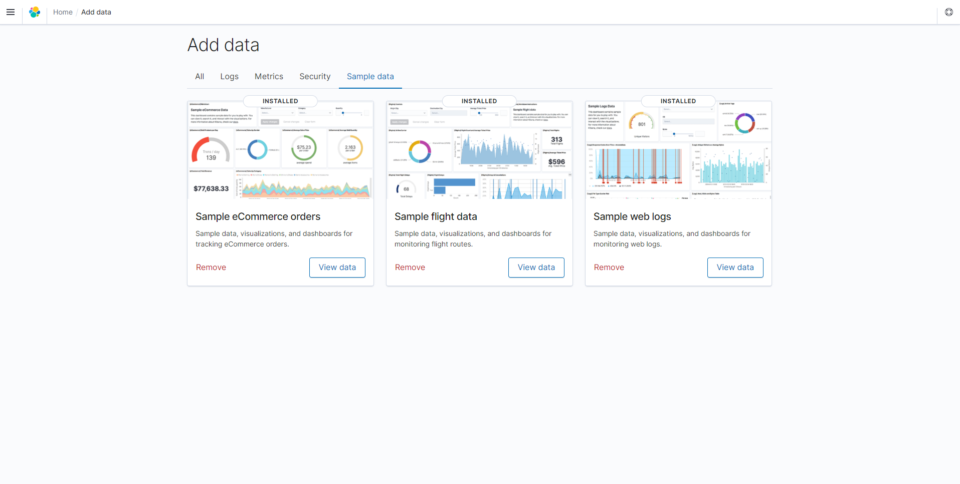The width and height of the screenshot is (960, 484).
Task: Open the help menu icon at top right
Action: 949,12
